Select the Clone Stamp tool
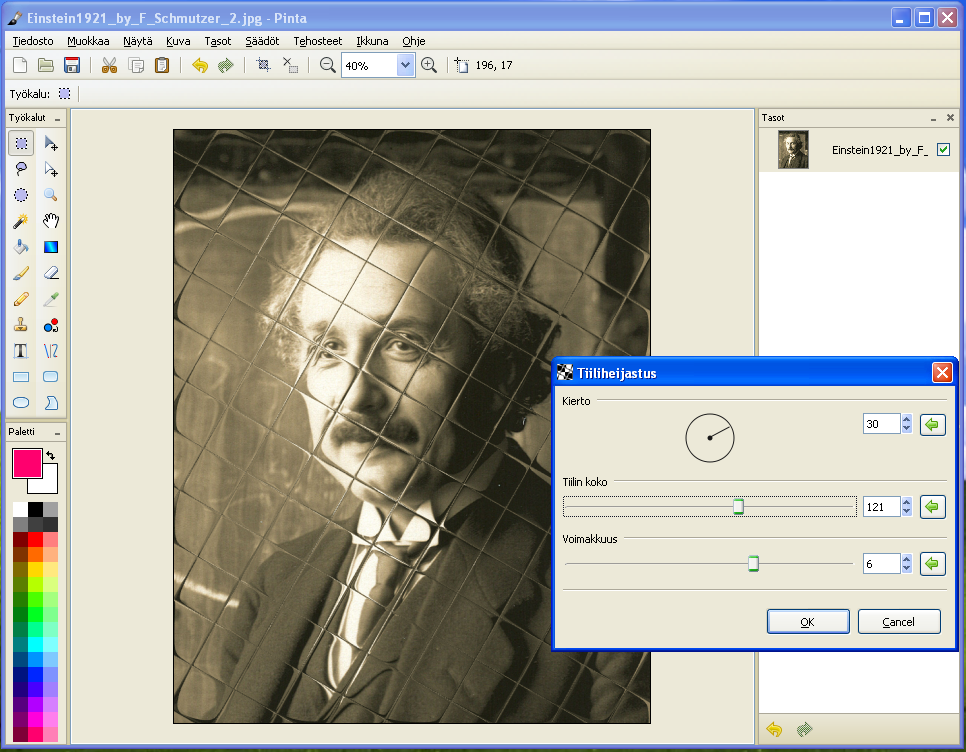This screenshot has width=966, height=752. (21, 325)
